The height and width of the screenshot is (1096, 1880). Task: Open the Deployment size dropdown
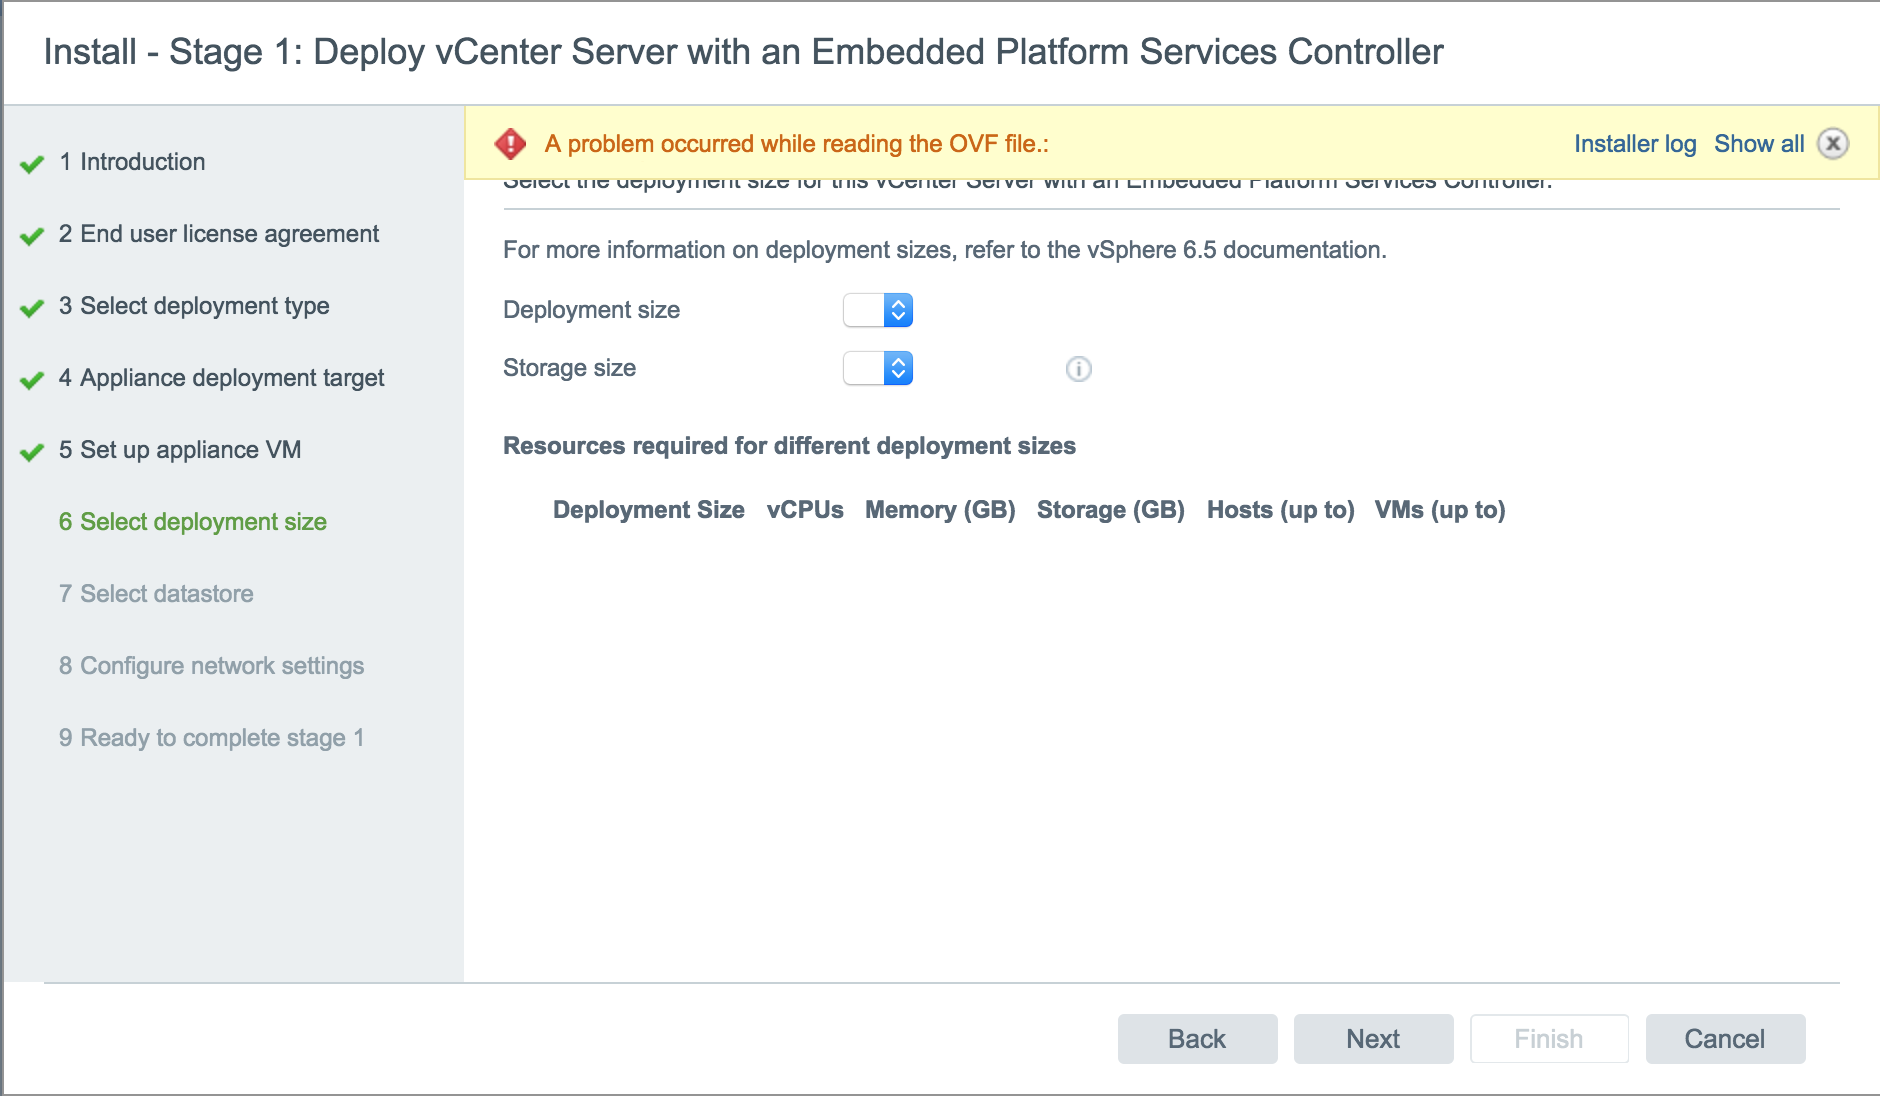coord(878,310)
